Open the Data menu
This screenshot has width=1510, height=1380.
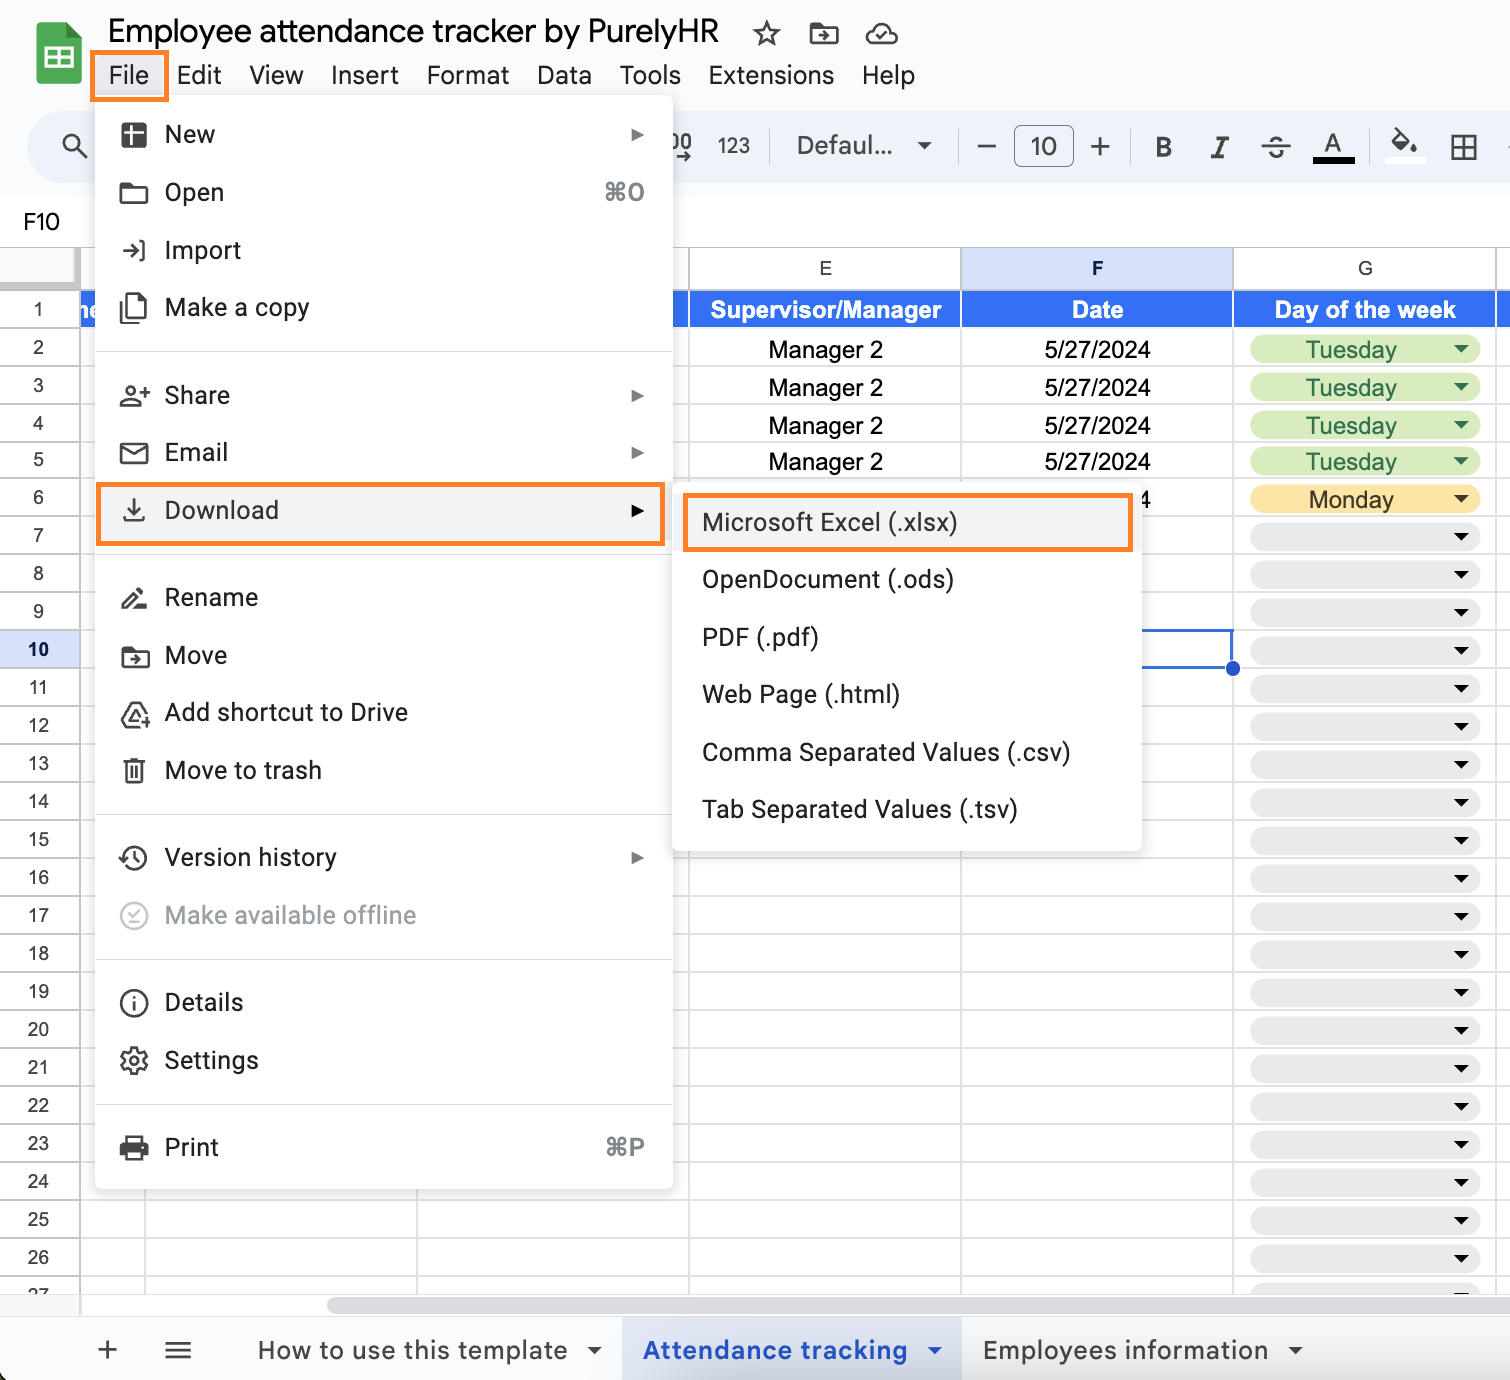tap(564, 75)
